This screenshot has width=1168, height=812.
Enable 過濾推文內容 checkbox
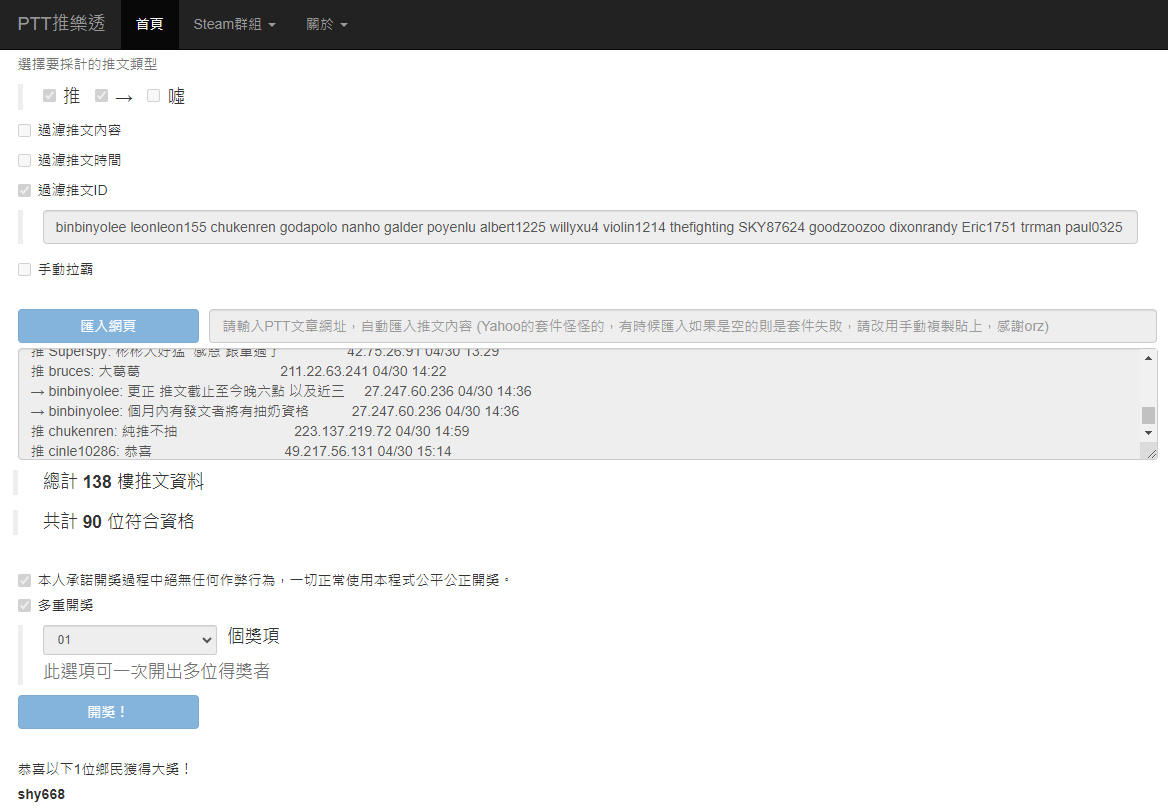25,130
